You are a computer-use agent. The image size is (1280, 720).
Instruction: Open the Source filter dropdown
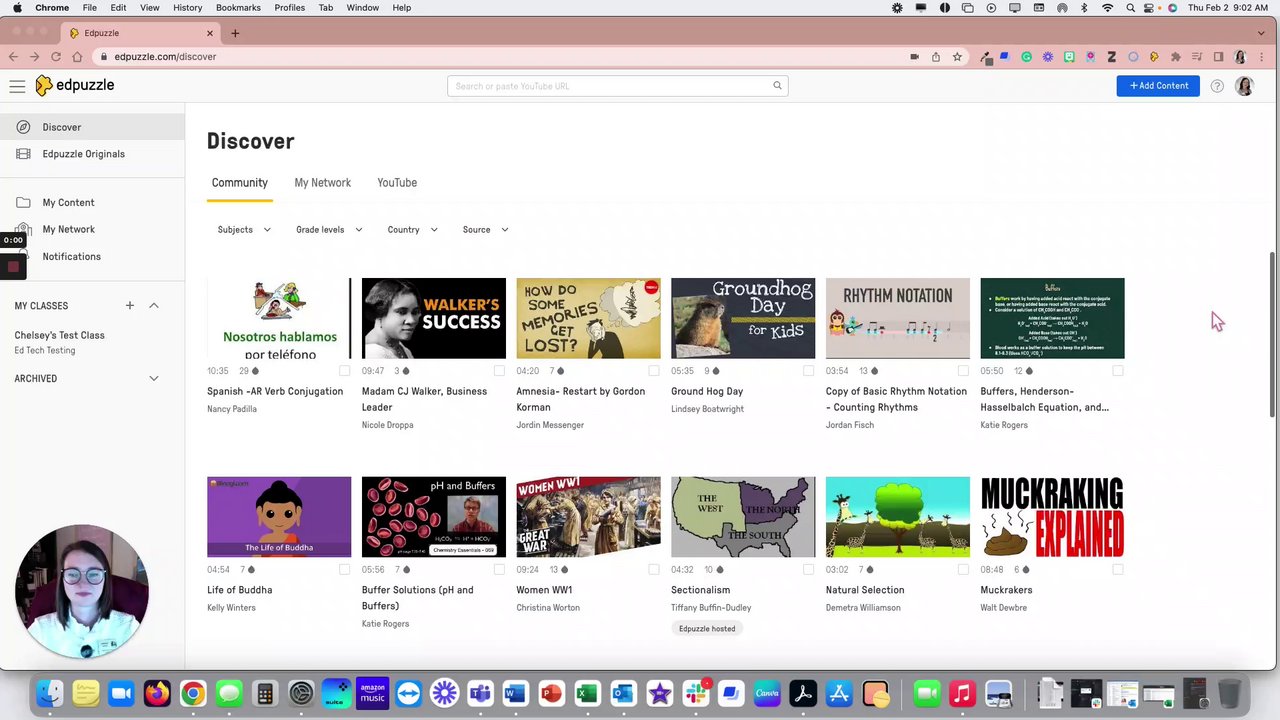coord(485,230)
